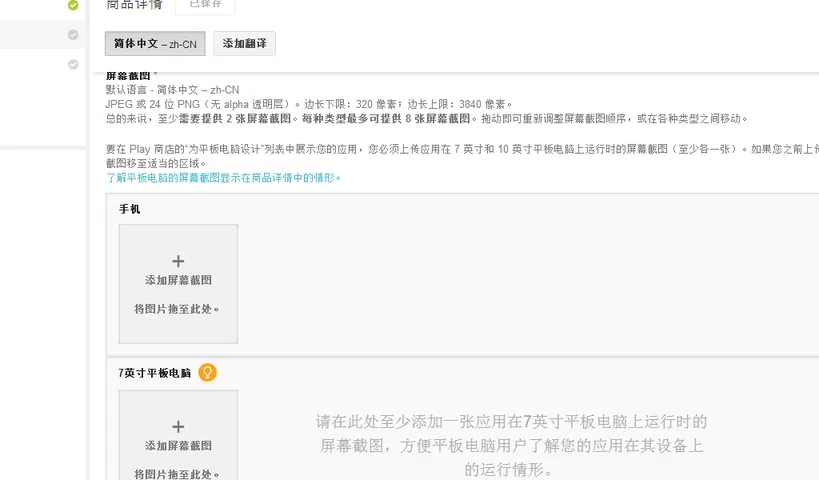
Task: Click the 默认语言 - 简体中文 text line
Action: (x=172, y=90)
